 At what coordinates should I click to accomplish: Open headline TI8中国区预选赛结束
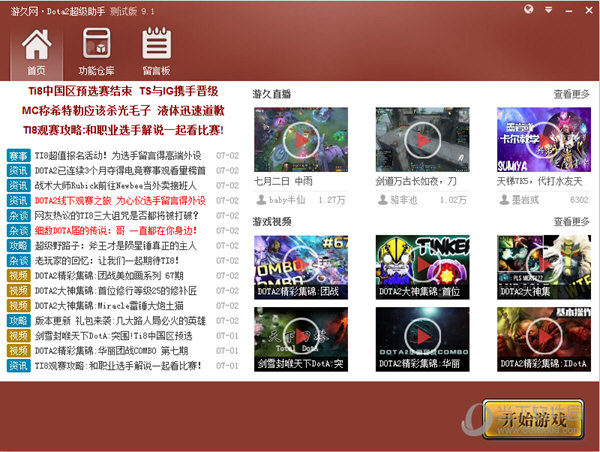click(x=80, y=91)
